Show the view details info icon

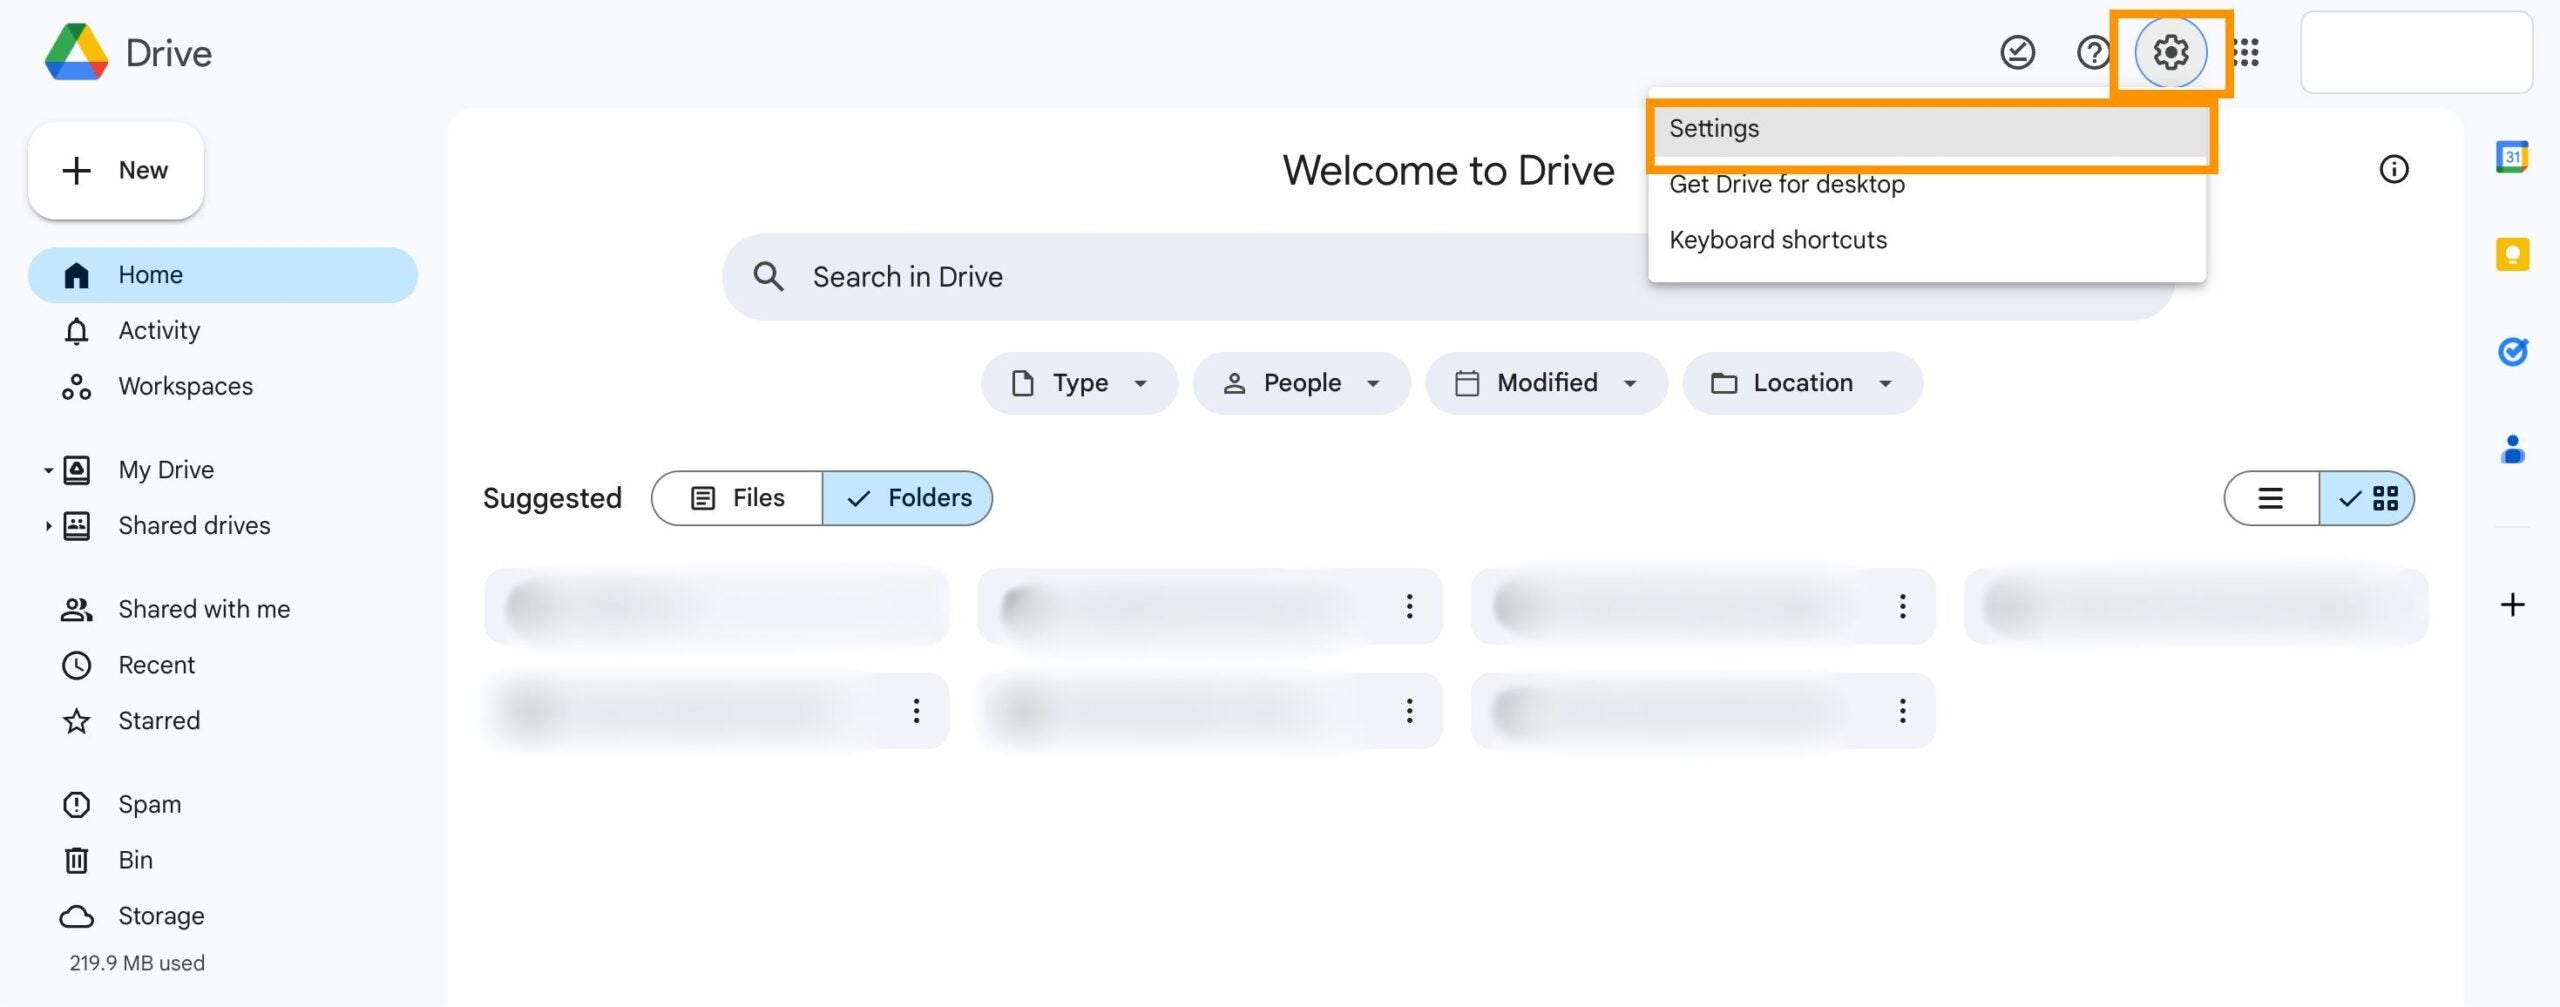pos(2393,169)
